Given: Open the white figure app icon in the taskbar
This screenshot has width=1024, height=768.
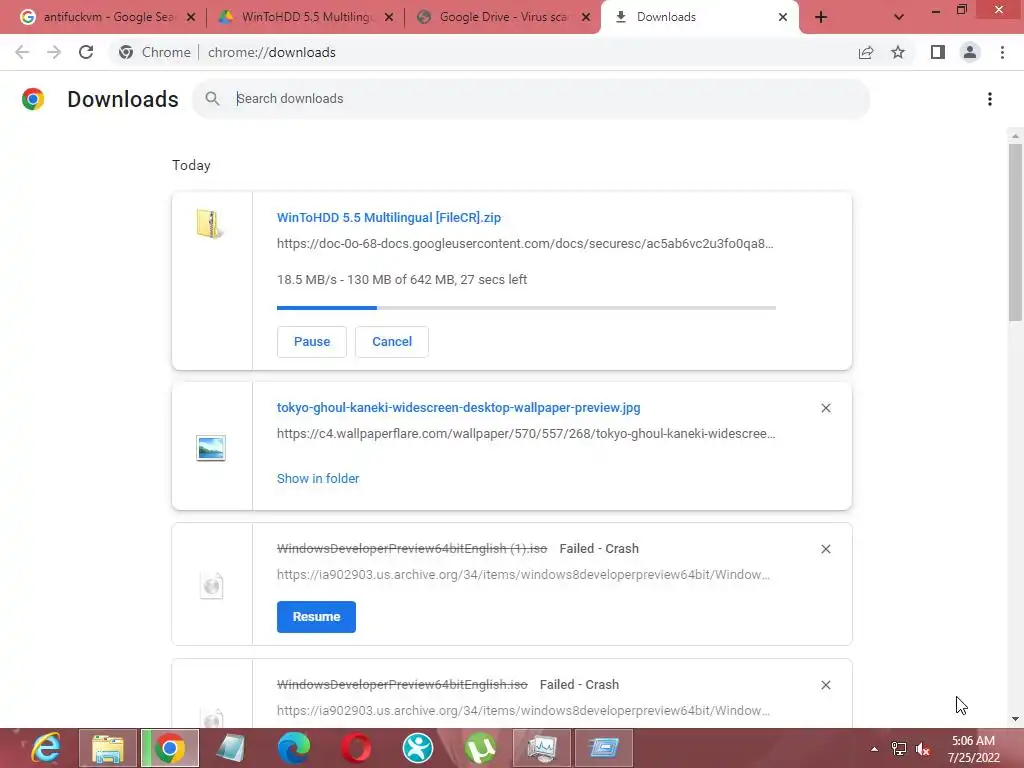Looking at the screenshot, I should [418, 748].
